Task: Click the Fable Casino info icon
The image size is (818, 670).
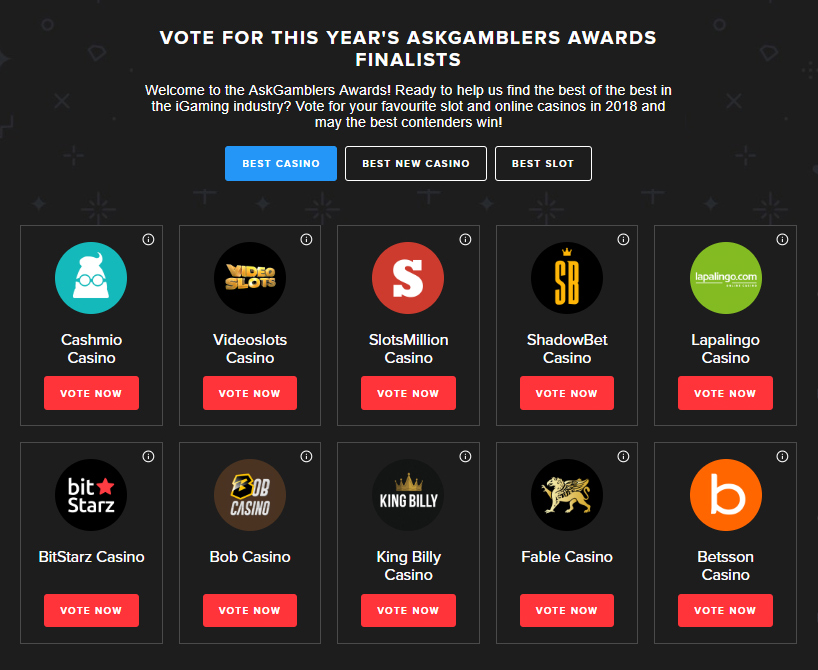Action: [x=623, y=457]
